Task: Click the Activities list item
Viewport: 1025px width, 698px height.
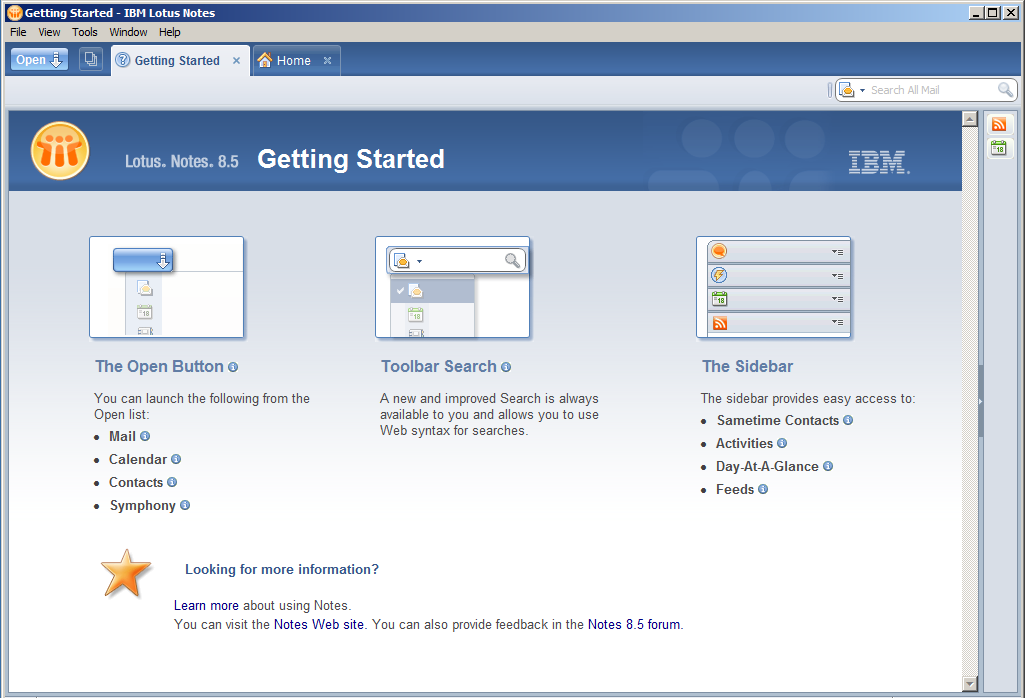Action: coord(745,444)
